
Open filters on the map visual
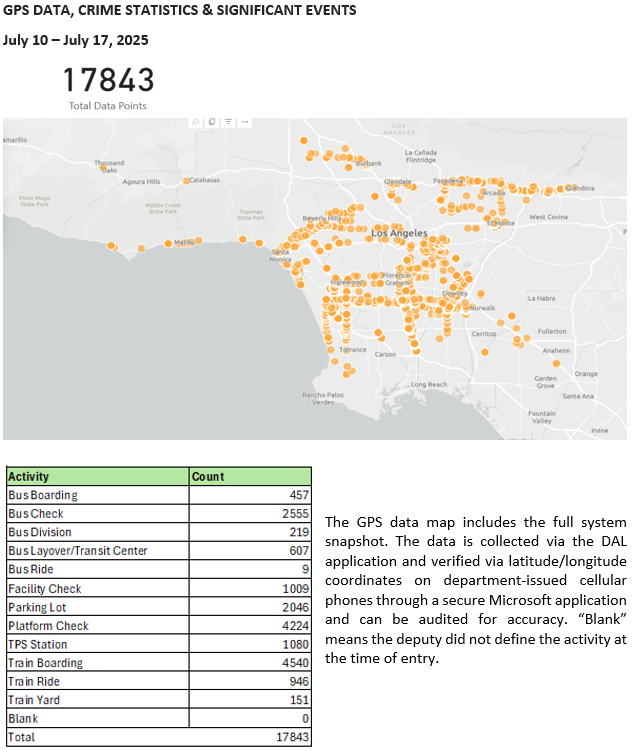228,121
